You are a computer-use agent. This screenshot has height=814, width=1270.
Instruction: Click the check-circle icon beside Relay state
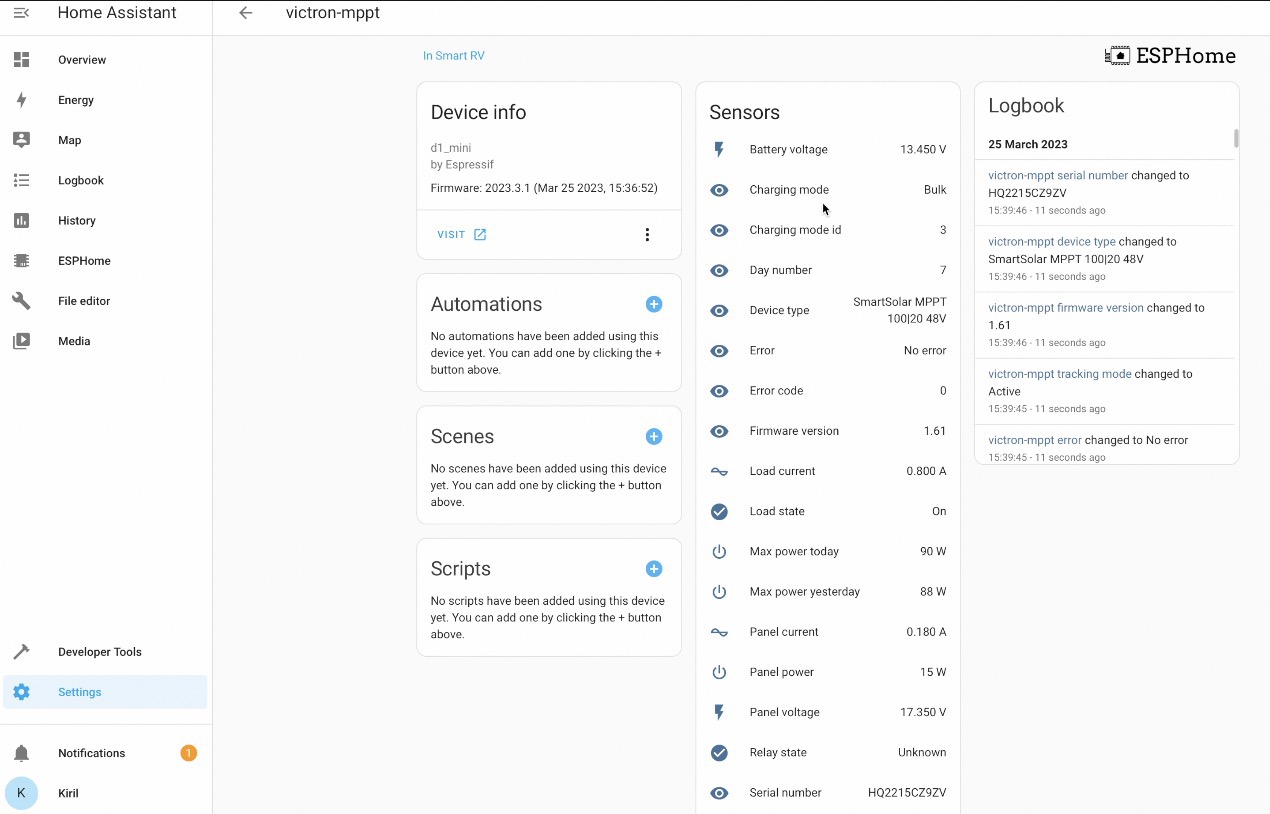[719, 752]
